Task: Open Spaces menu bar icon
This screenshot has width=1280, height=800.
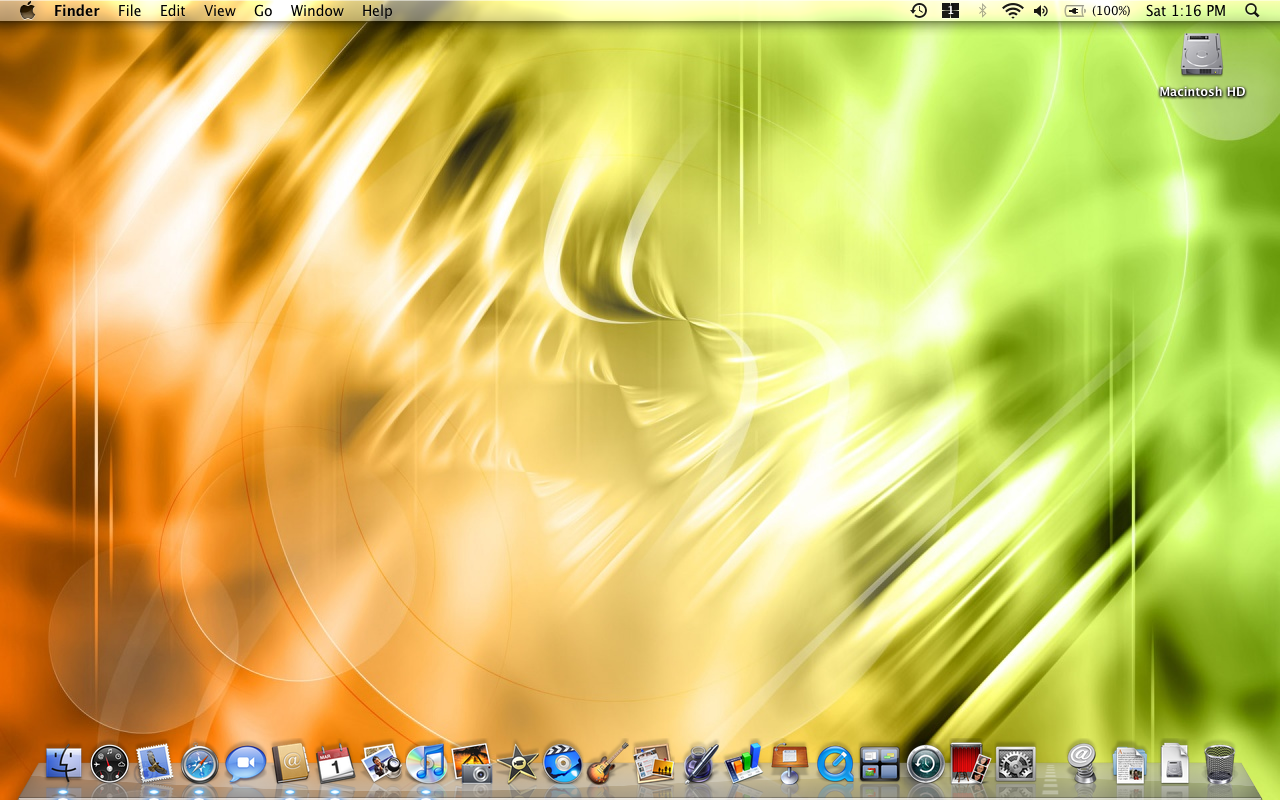Action: pyautogui.click(x=950, y=11)
